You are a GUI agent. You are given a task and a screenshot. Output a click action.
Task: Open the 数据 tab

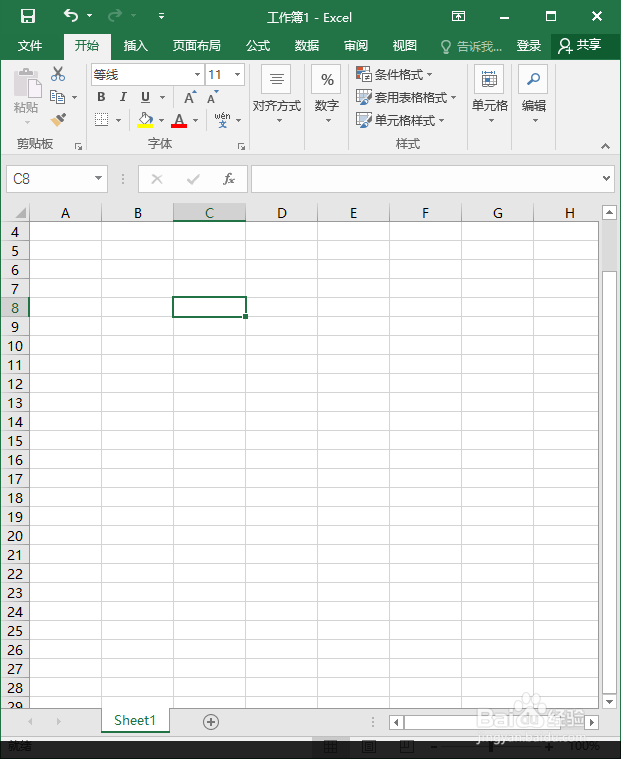(x=306, y=46)
